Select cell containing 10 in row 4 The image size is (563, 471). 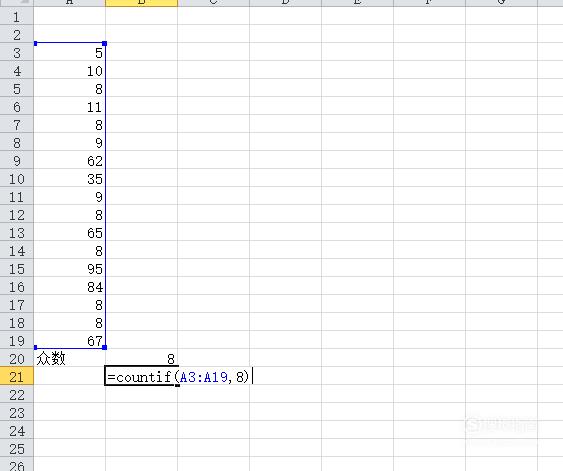pos(70,70)
